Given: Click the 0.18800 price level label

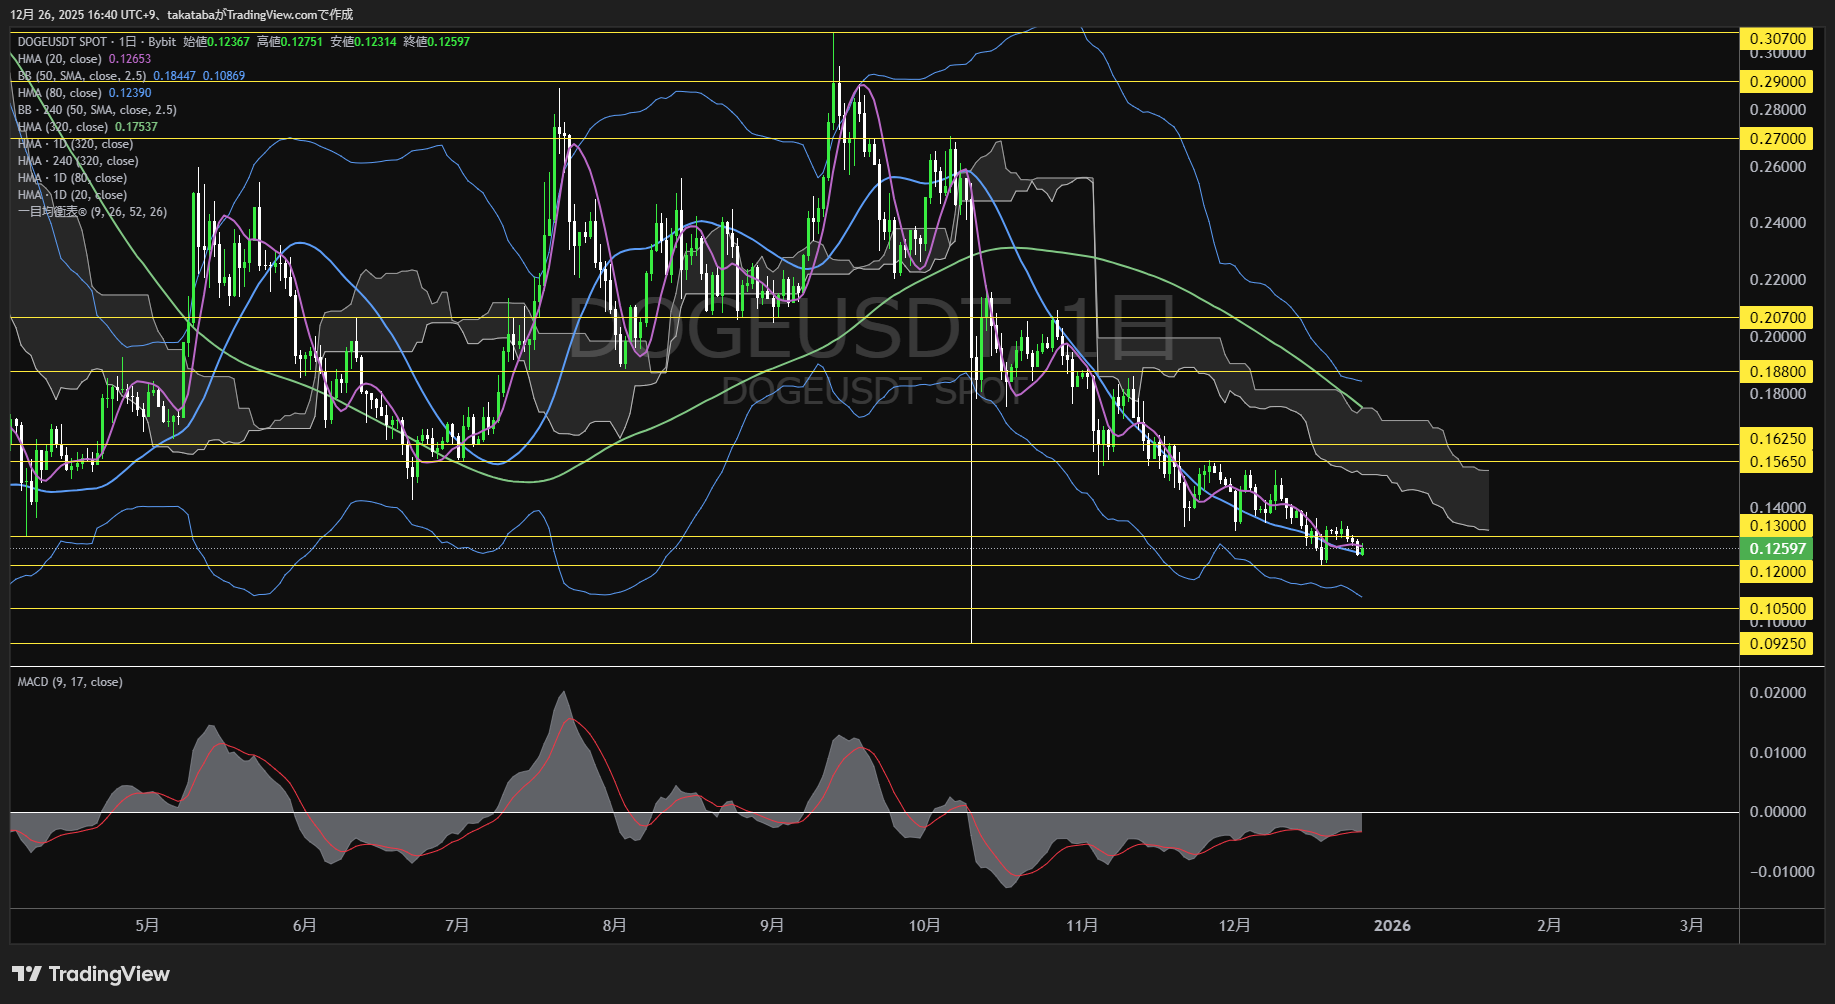Looking at the screenshot, I should (1776, 371).
